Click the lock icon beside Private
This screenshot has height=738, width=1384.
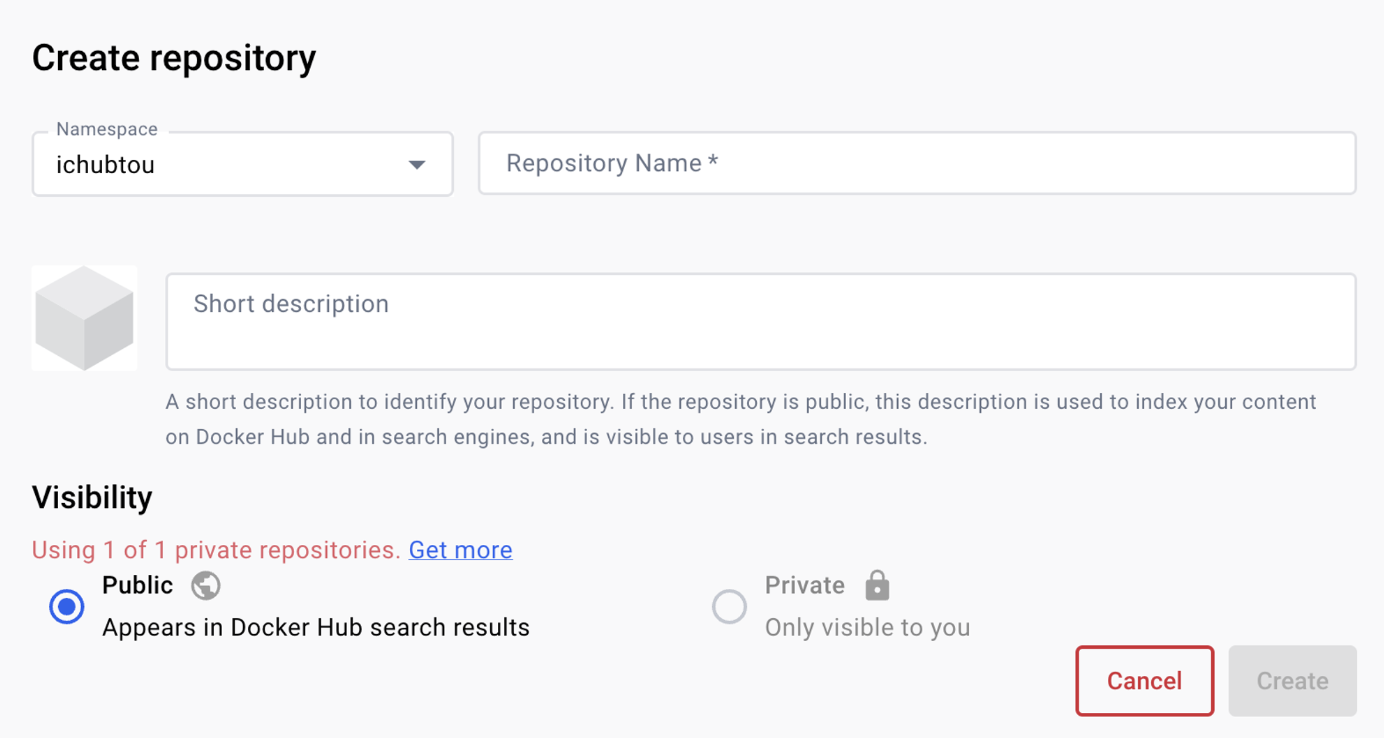[877, 585]
